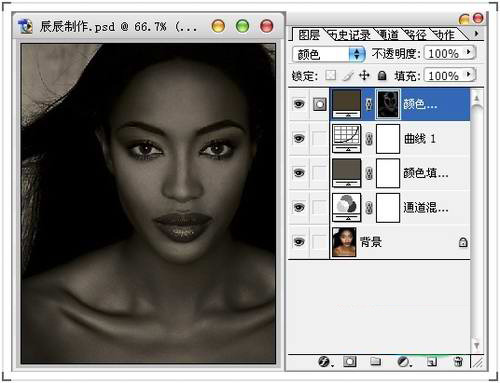Open the layers panel flyout menu arrow
This screenshot has height=383, width=500.
(x=477, y=34)
